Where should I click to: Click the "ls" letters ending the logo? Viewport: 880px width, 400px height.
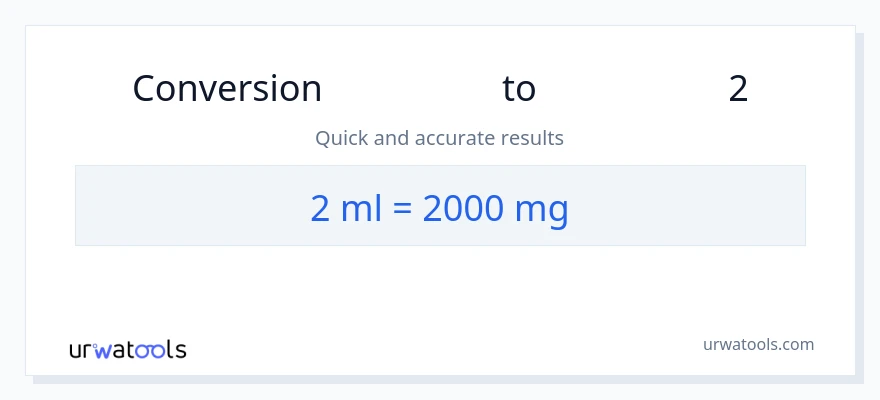(x=177, y=350)
